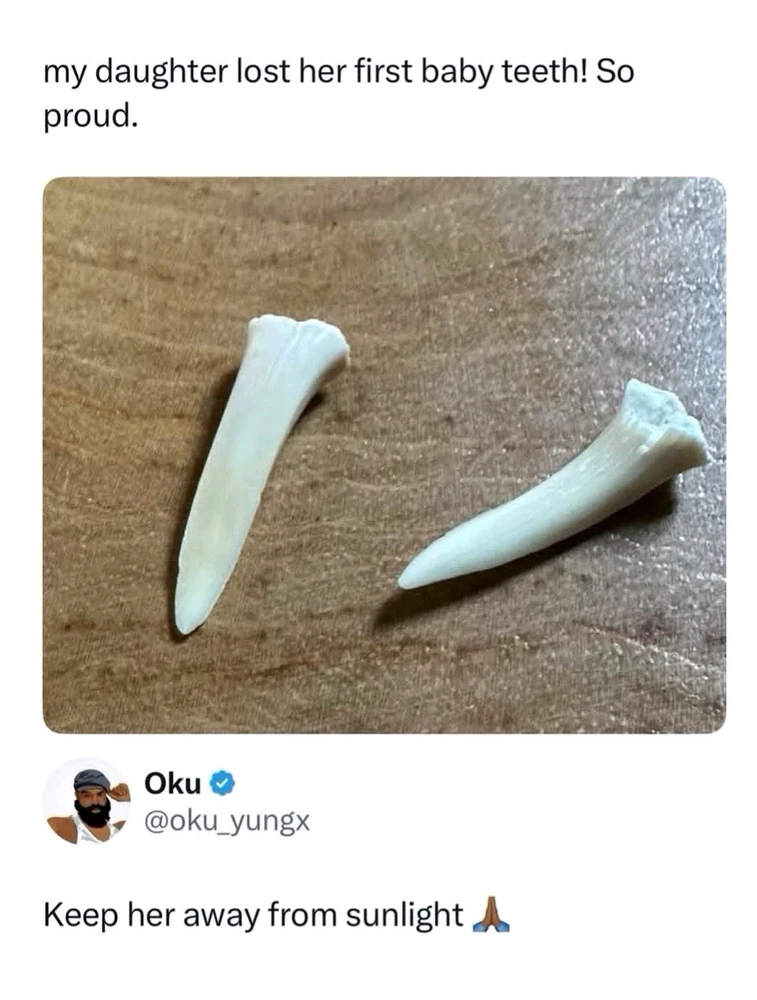This screenshot has height=1000, width=757.
Task: Click the "my daughter lost" caption line
Action: [x=339, y=73]
